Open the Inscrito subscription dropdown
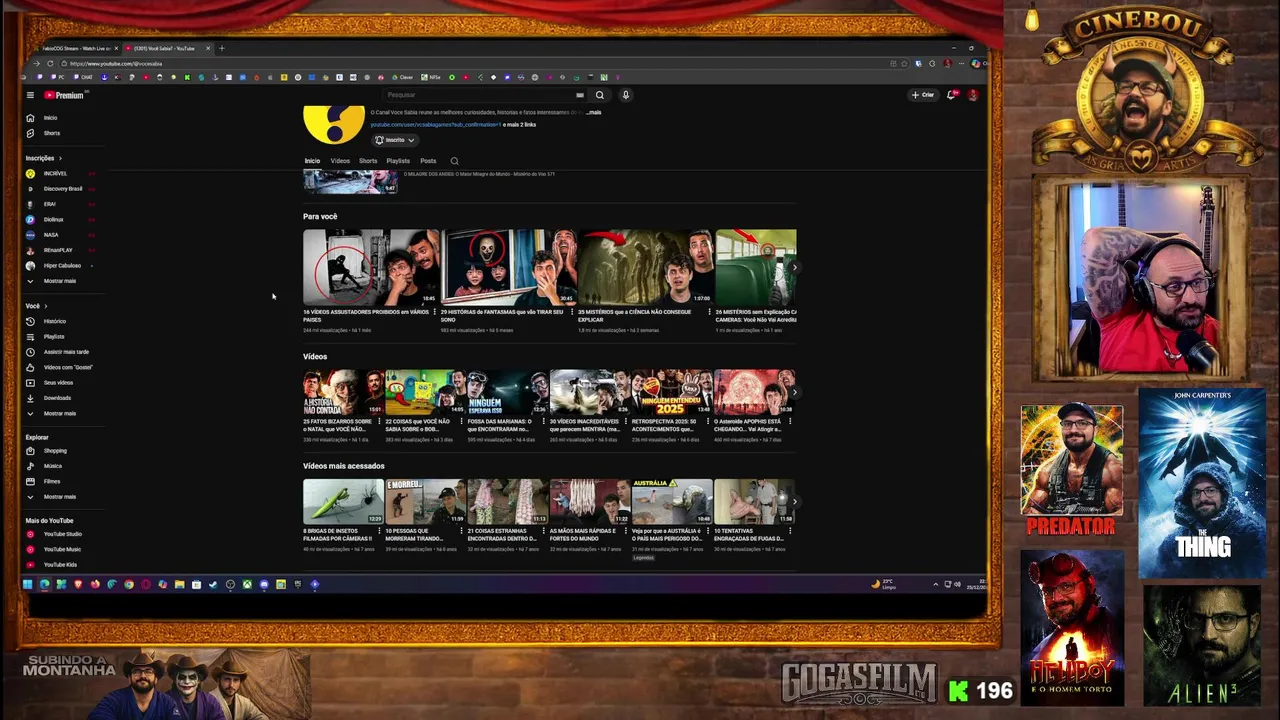Screen dimensions: 1280x720 click(x=394, y=140)
